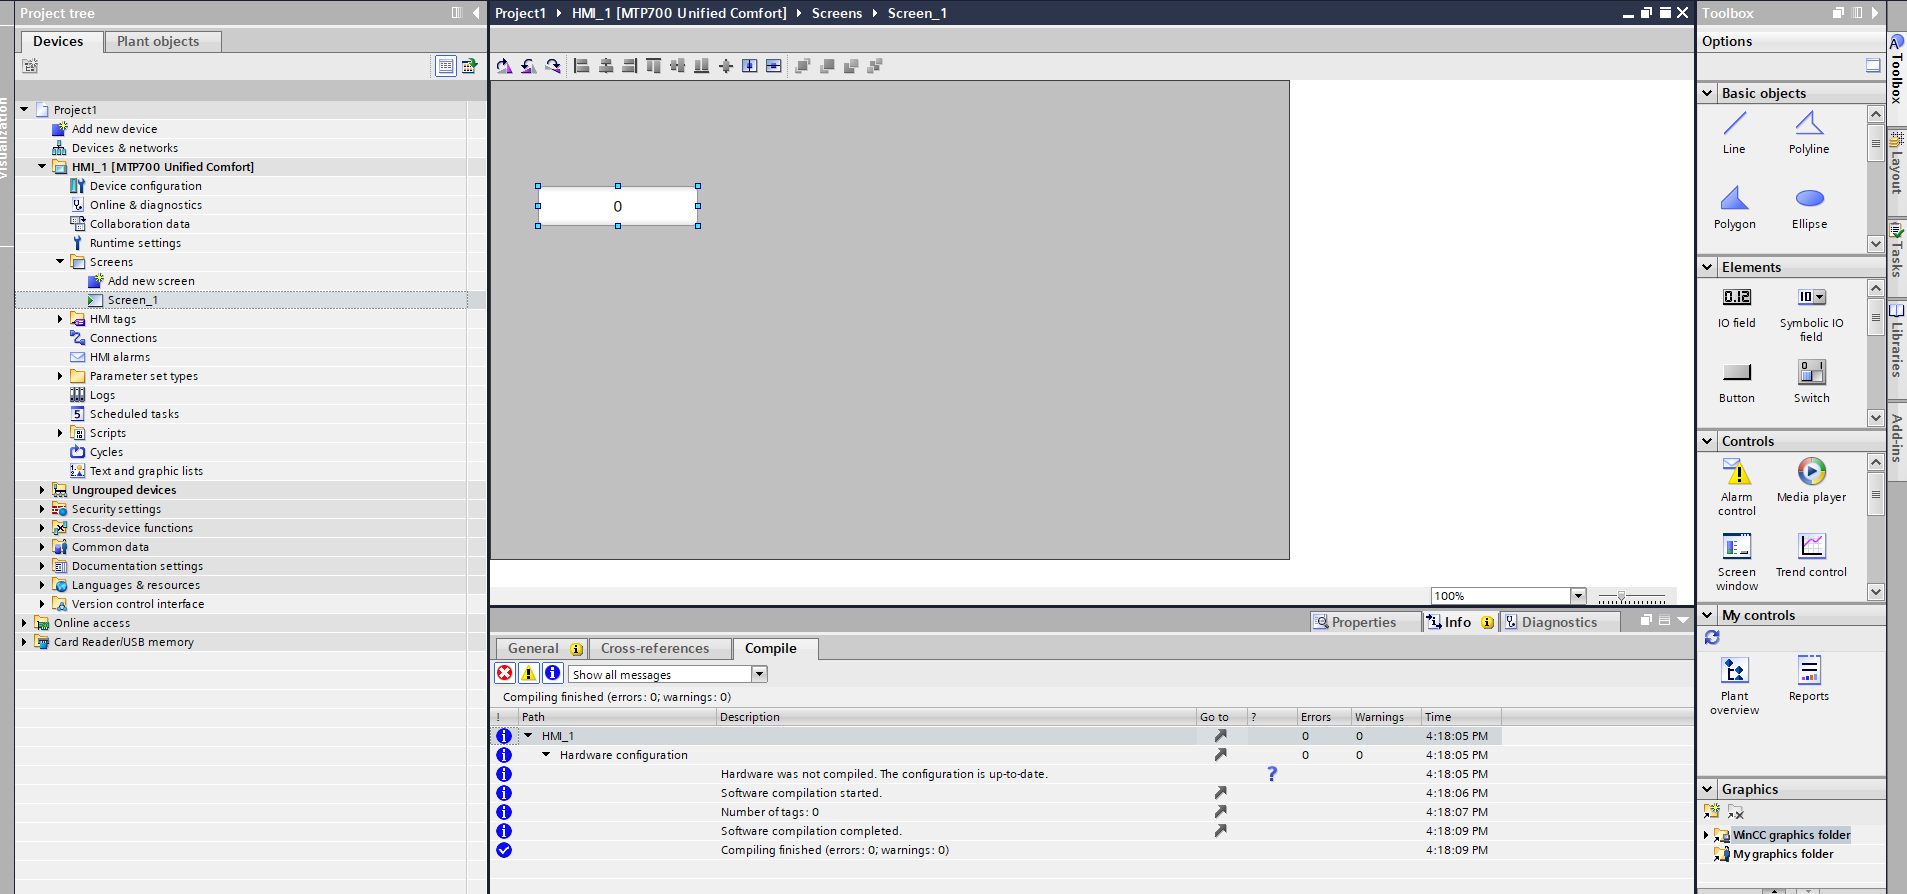Expand the Scripts node
The height and width of the screenshot is (894, 1907).
[60, 433]
